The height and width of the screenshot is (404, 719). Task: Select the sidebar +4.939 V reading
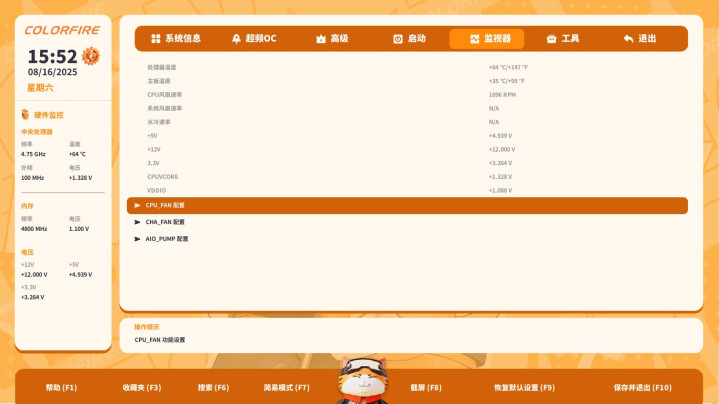(80, 275)
